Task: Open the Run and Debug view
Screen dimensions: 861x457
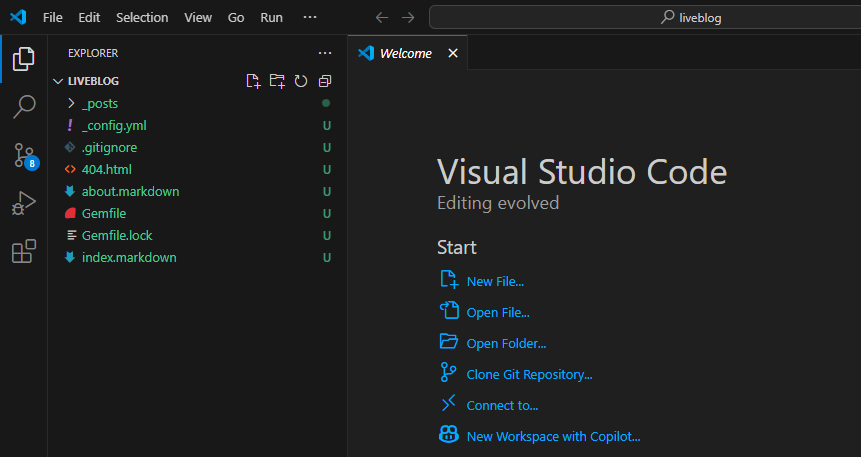Action: coord(24,203)
